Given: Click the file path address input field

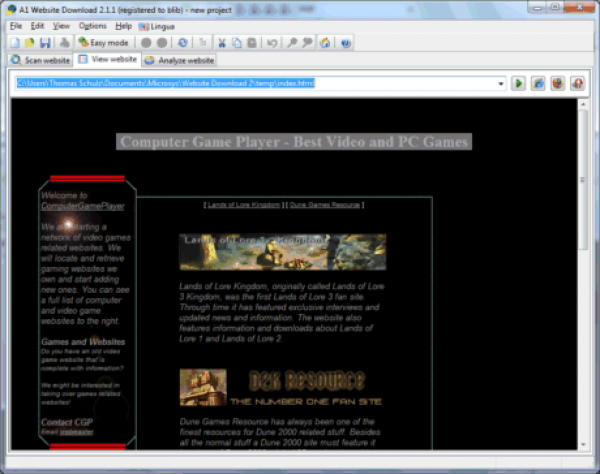Looking at the screenshot, I should 250,82.
